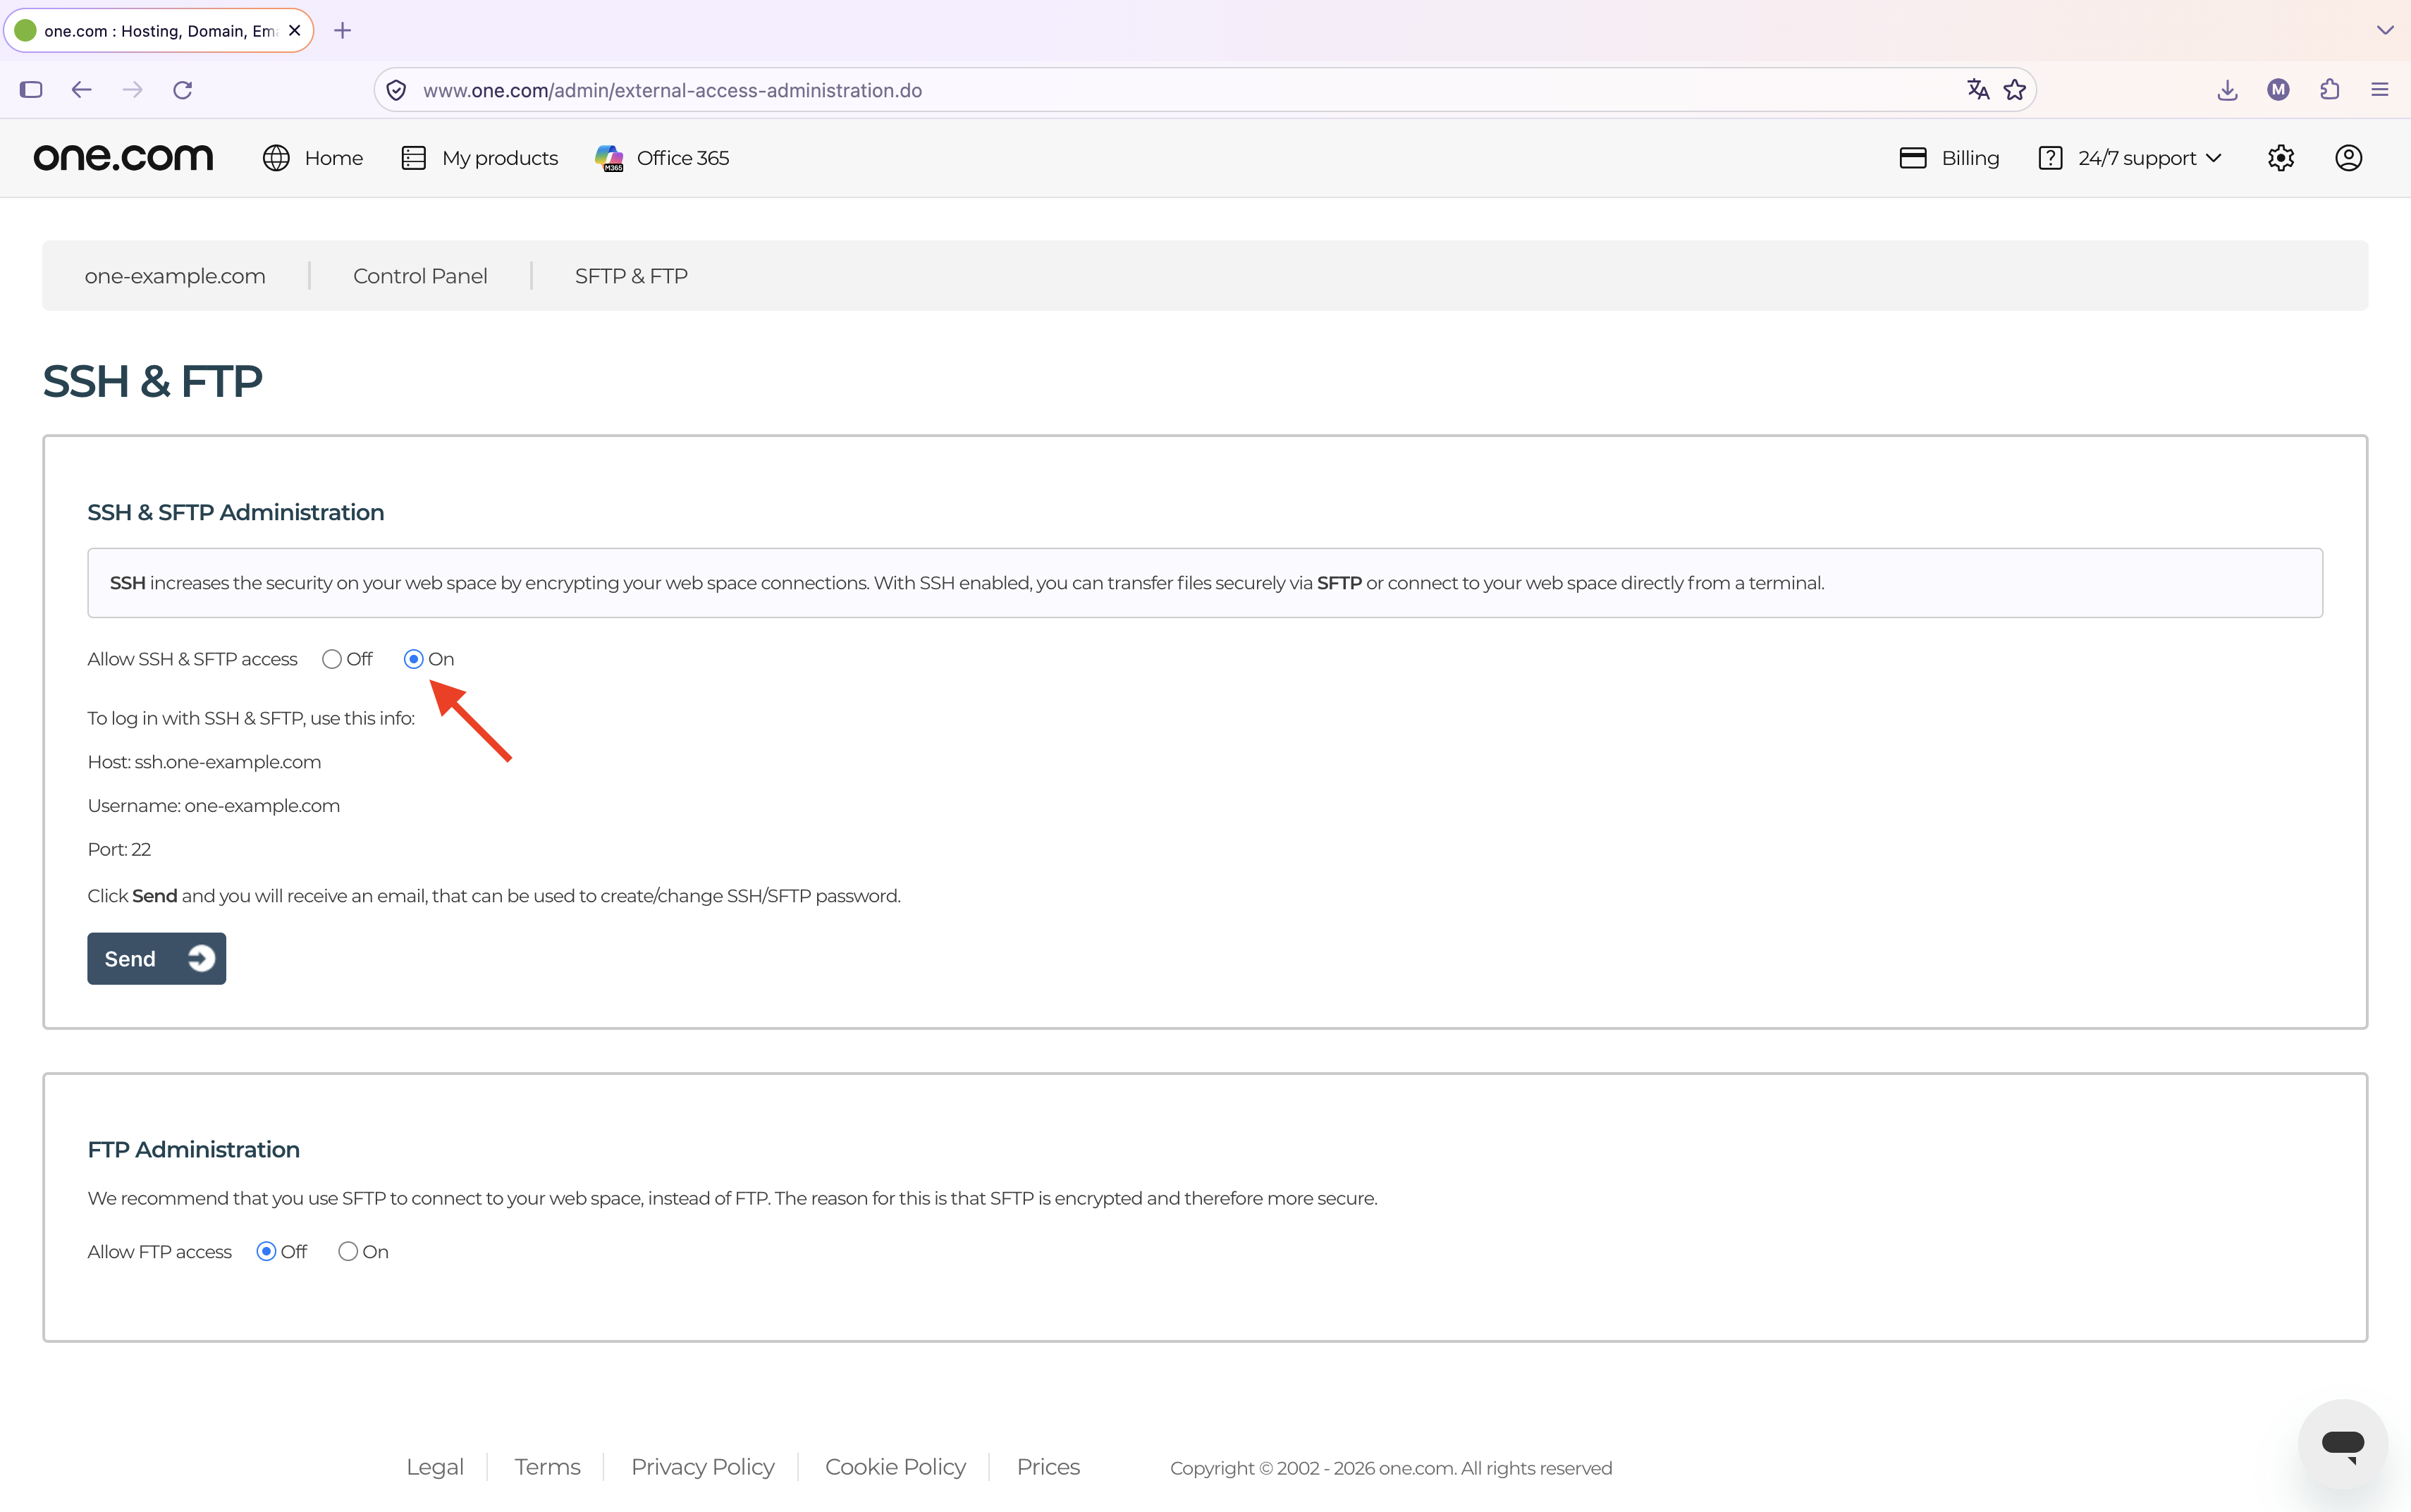Expand the tab list chevron
Viewport: 2411px width, 1512px height.
pyautogui.click(x=2385, y=31)
